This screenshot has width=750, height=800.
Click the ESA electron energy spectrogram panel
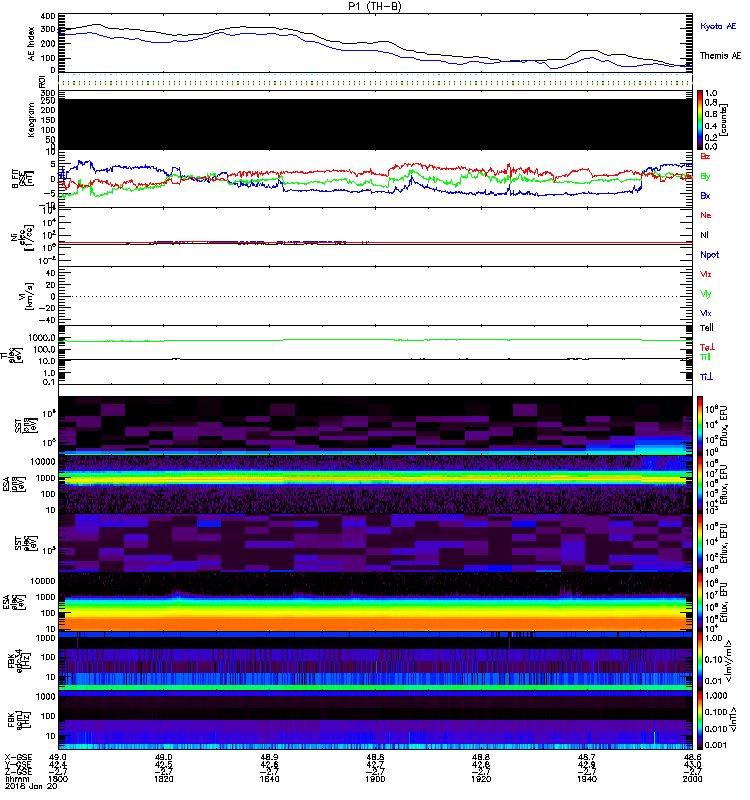(x=375, y=603)
